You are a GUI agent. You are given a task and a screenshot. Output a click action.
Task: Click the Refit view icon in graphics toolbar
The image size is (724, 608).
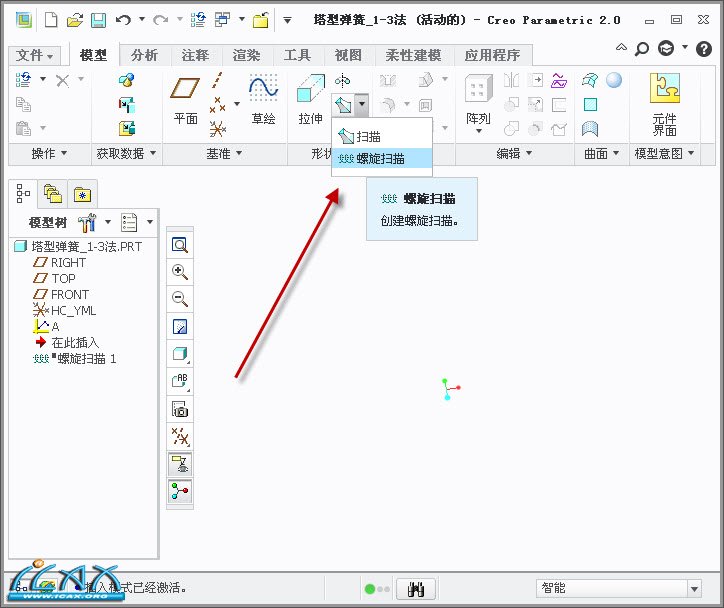(180, 245)
